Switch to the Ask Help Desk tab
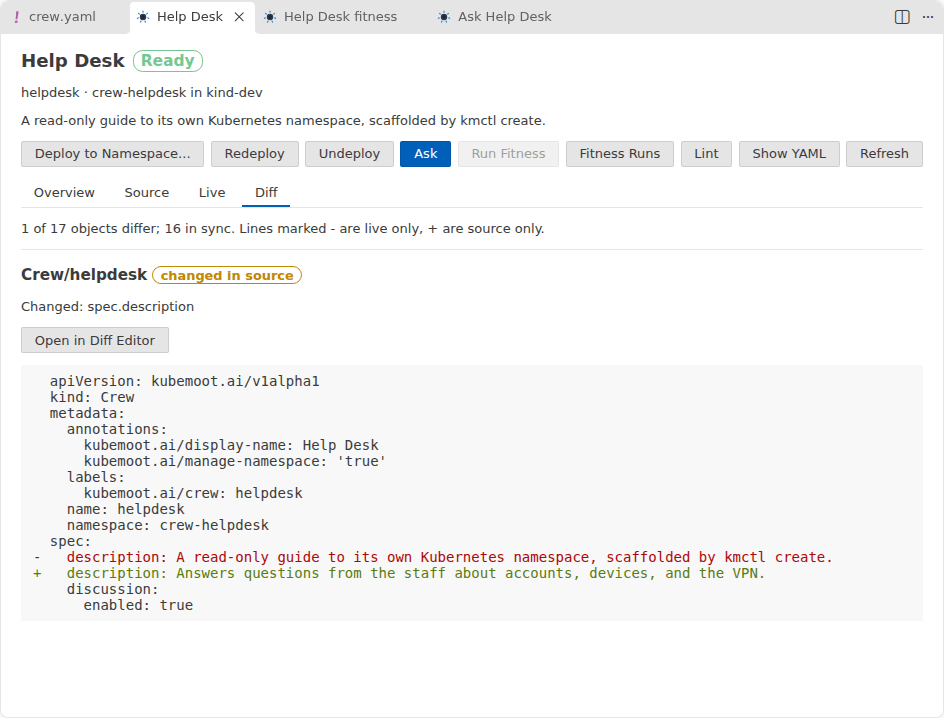Screen dimensions: 944x718 505,17
